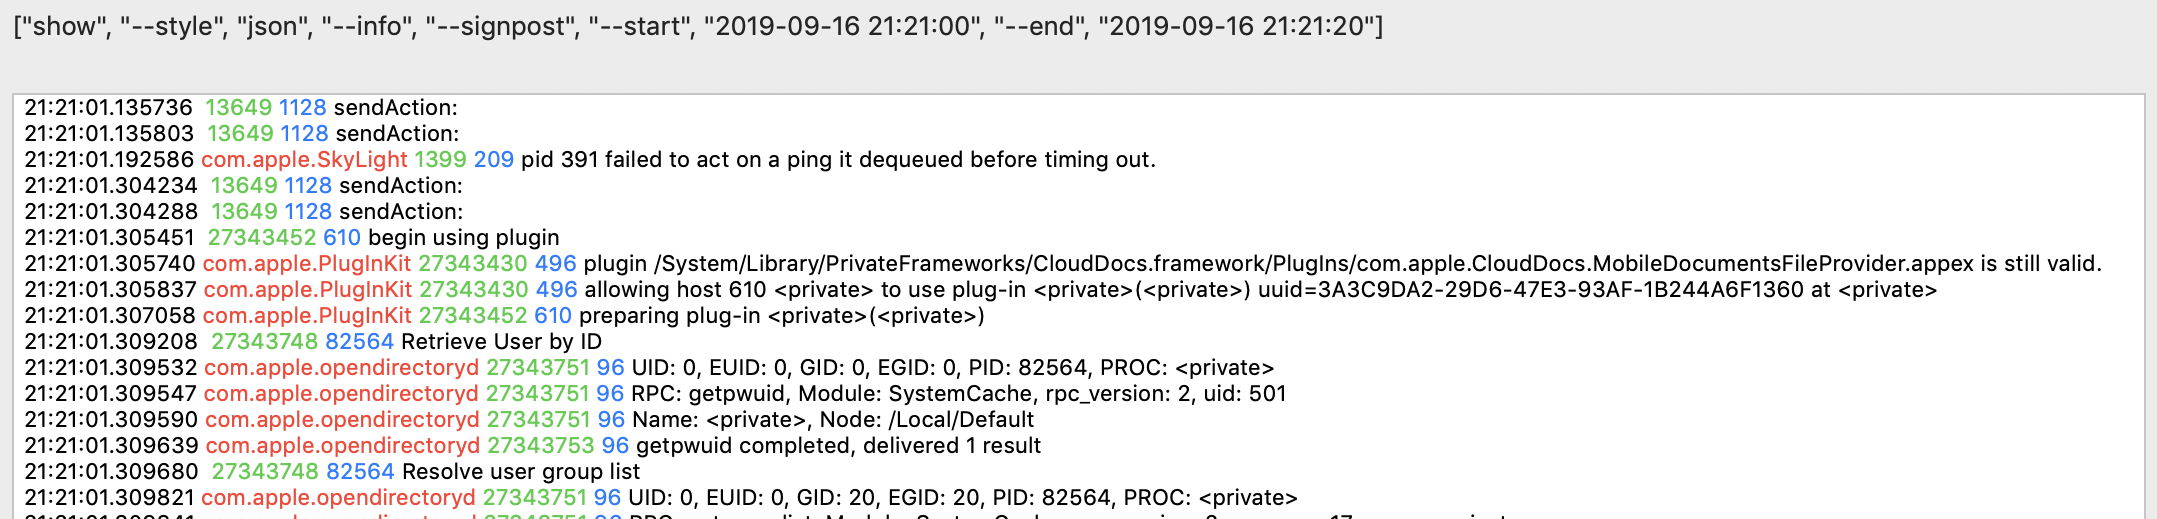Select the "Node: /Local/Default" log entry

pyautogui.click(x=832, y=419)
